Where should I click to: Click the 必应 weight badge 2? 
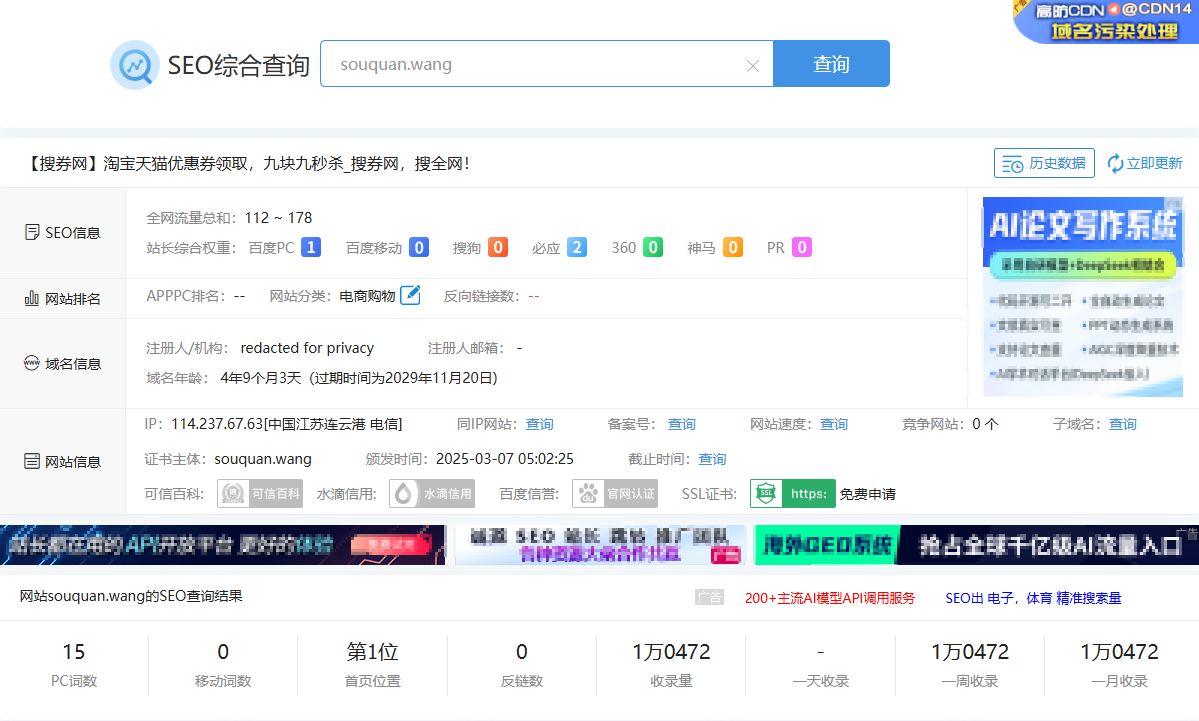click(577, 247)
